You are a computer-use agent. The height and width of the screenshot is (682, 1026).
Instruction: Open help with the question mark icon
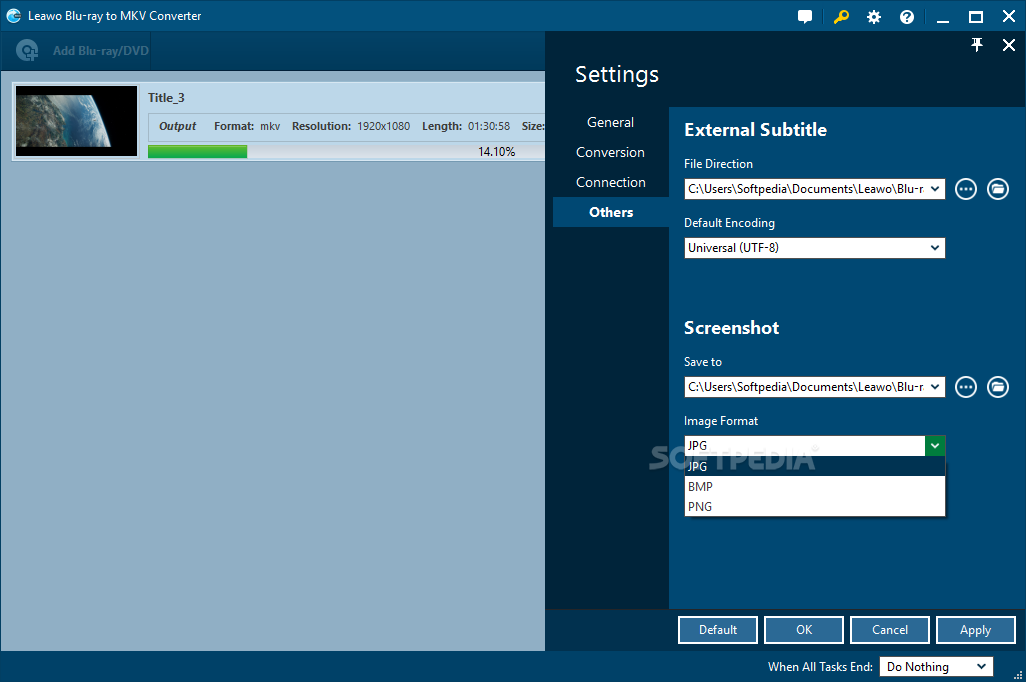coord(906,17)
